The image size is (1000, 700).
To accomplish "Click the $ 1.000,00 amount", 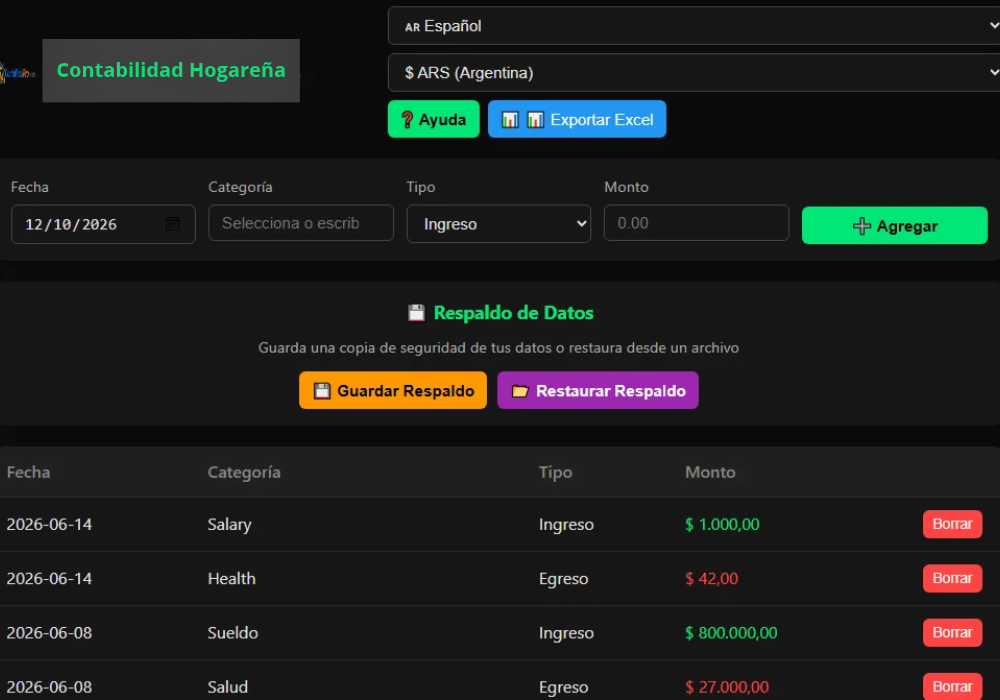I will coord(722,524).
